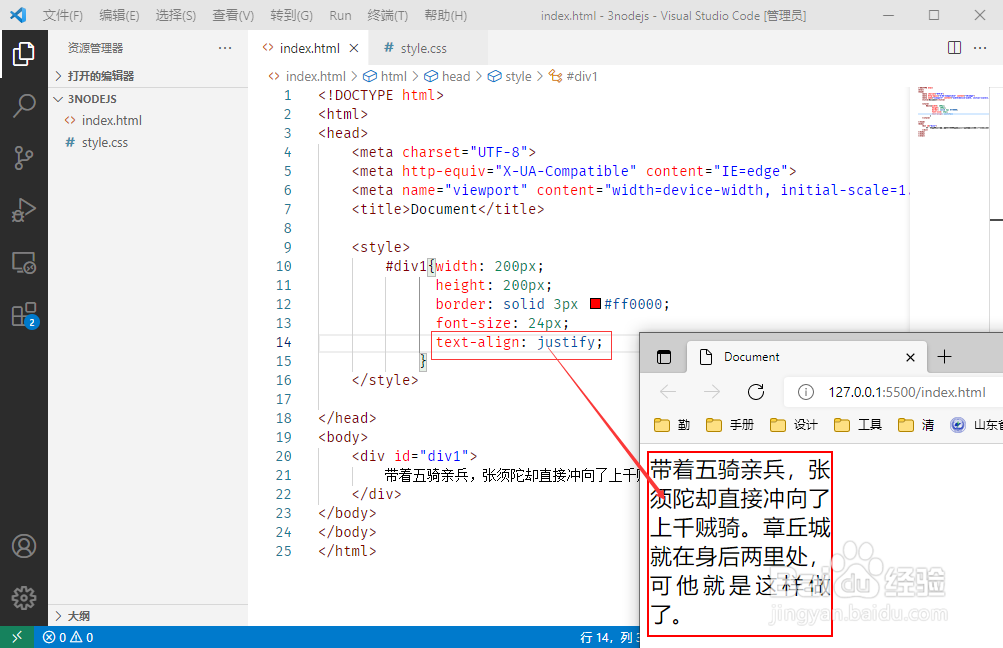Screen dimensions: 1003x648
Task: Open the 设计 bookmarks folder
Action: click(x=794, y=425)
